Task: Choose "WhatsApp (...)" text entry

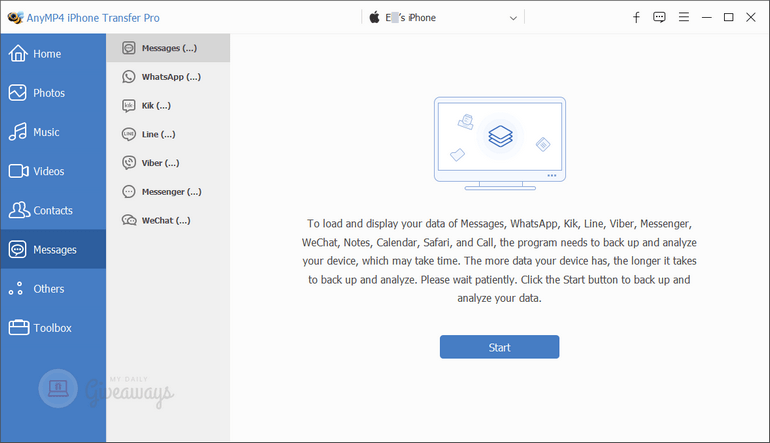Action: [x=171, y=77]
